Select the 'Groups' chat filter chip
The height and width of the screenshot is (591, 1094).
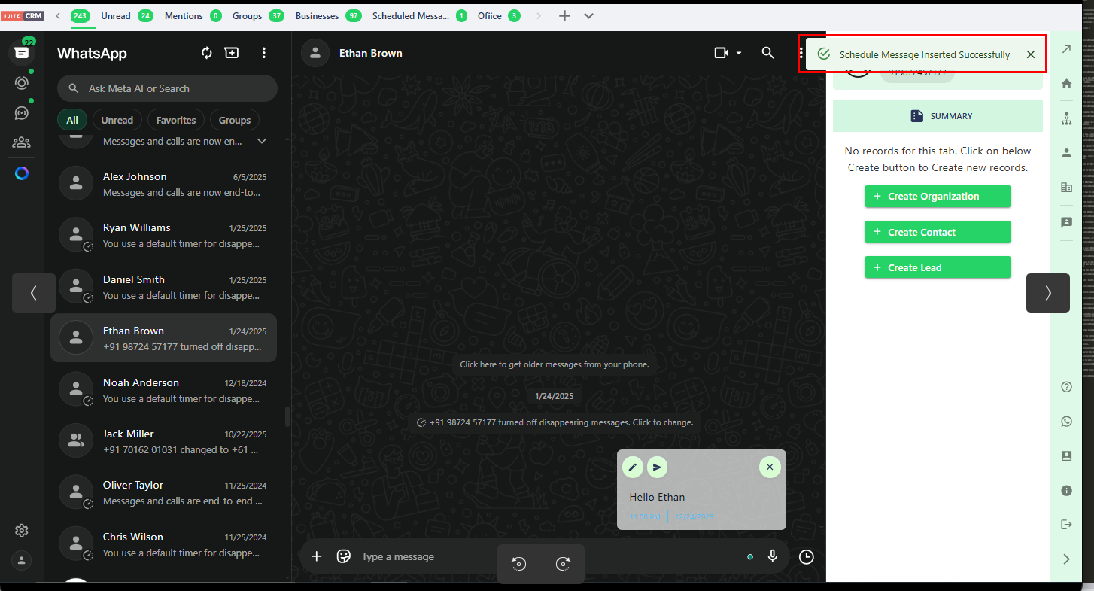(x=235, y=121)
